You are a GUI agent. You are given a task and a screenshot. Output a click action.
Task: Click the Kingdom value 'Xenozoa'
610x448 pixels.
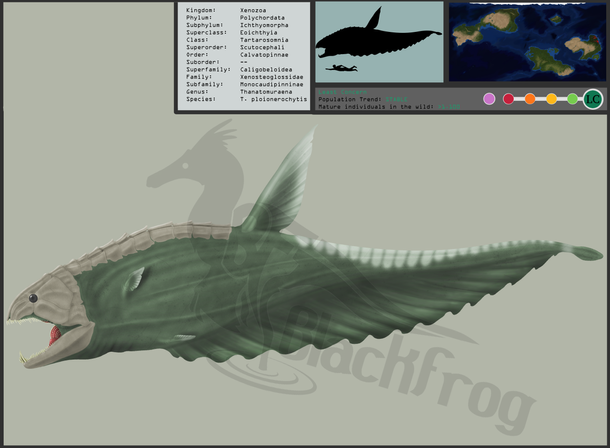[x=253, y=10]
